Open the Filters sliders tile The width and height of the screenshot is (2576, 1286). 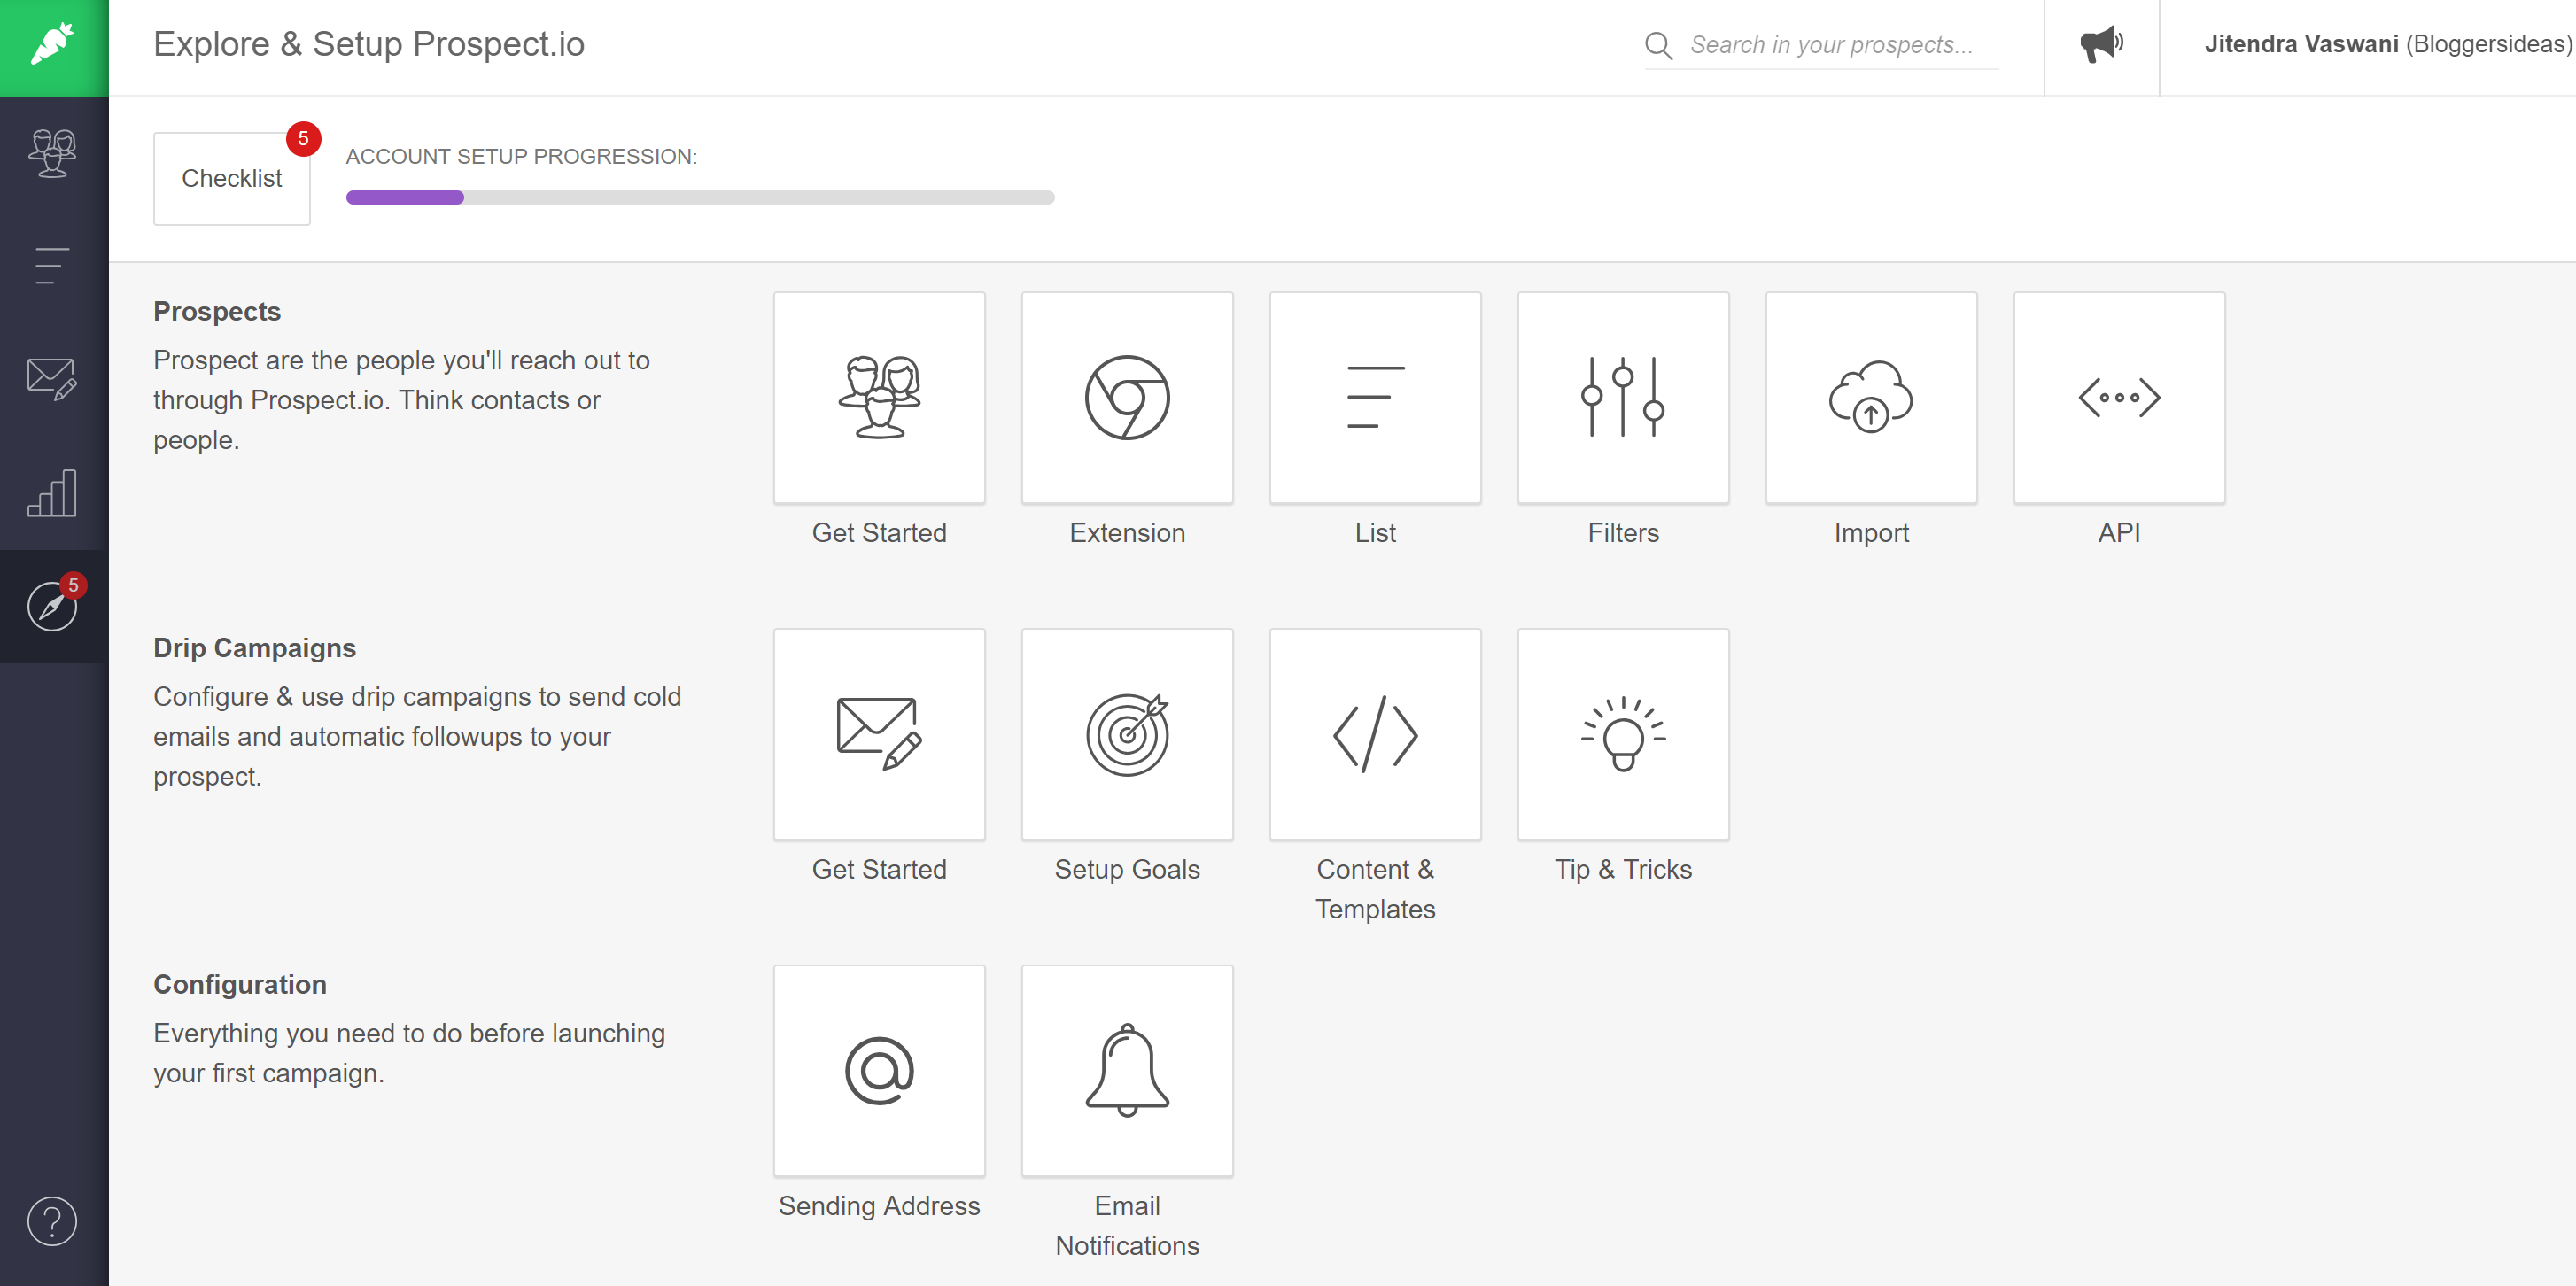coord(1623,398)
